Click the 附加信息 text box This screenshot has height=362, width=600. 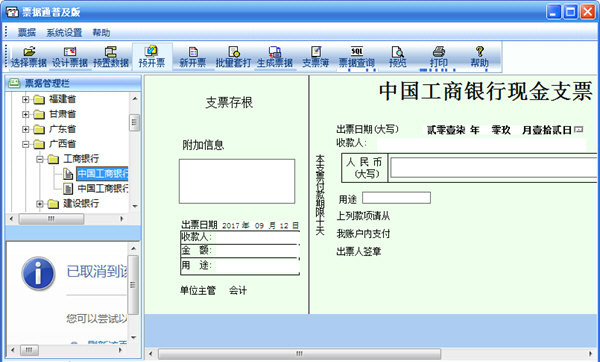point(237,181)
